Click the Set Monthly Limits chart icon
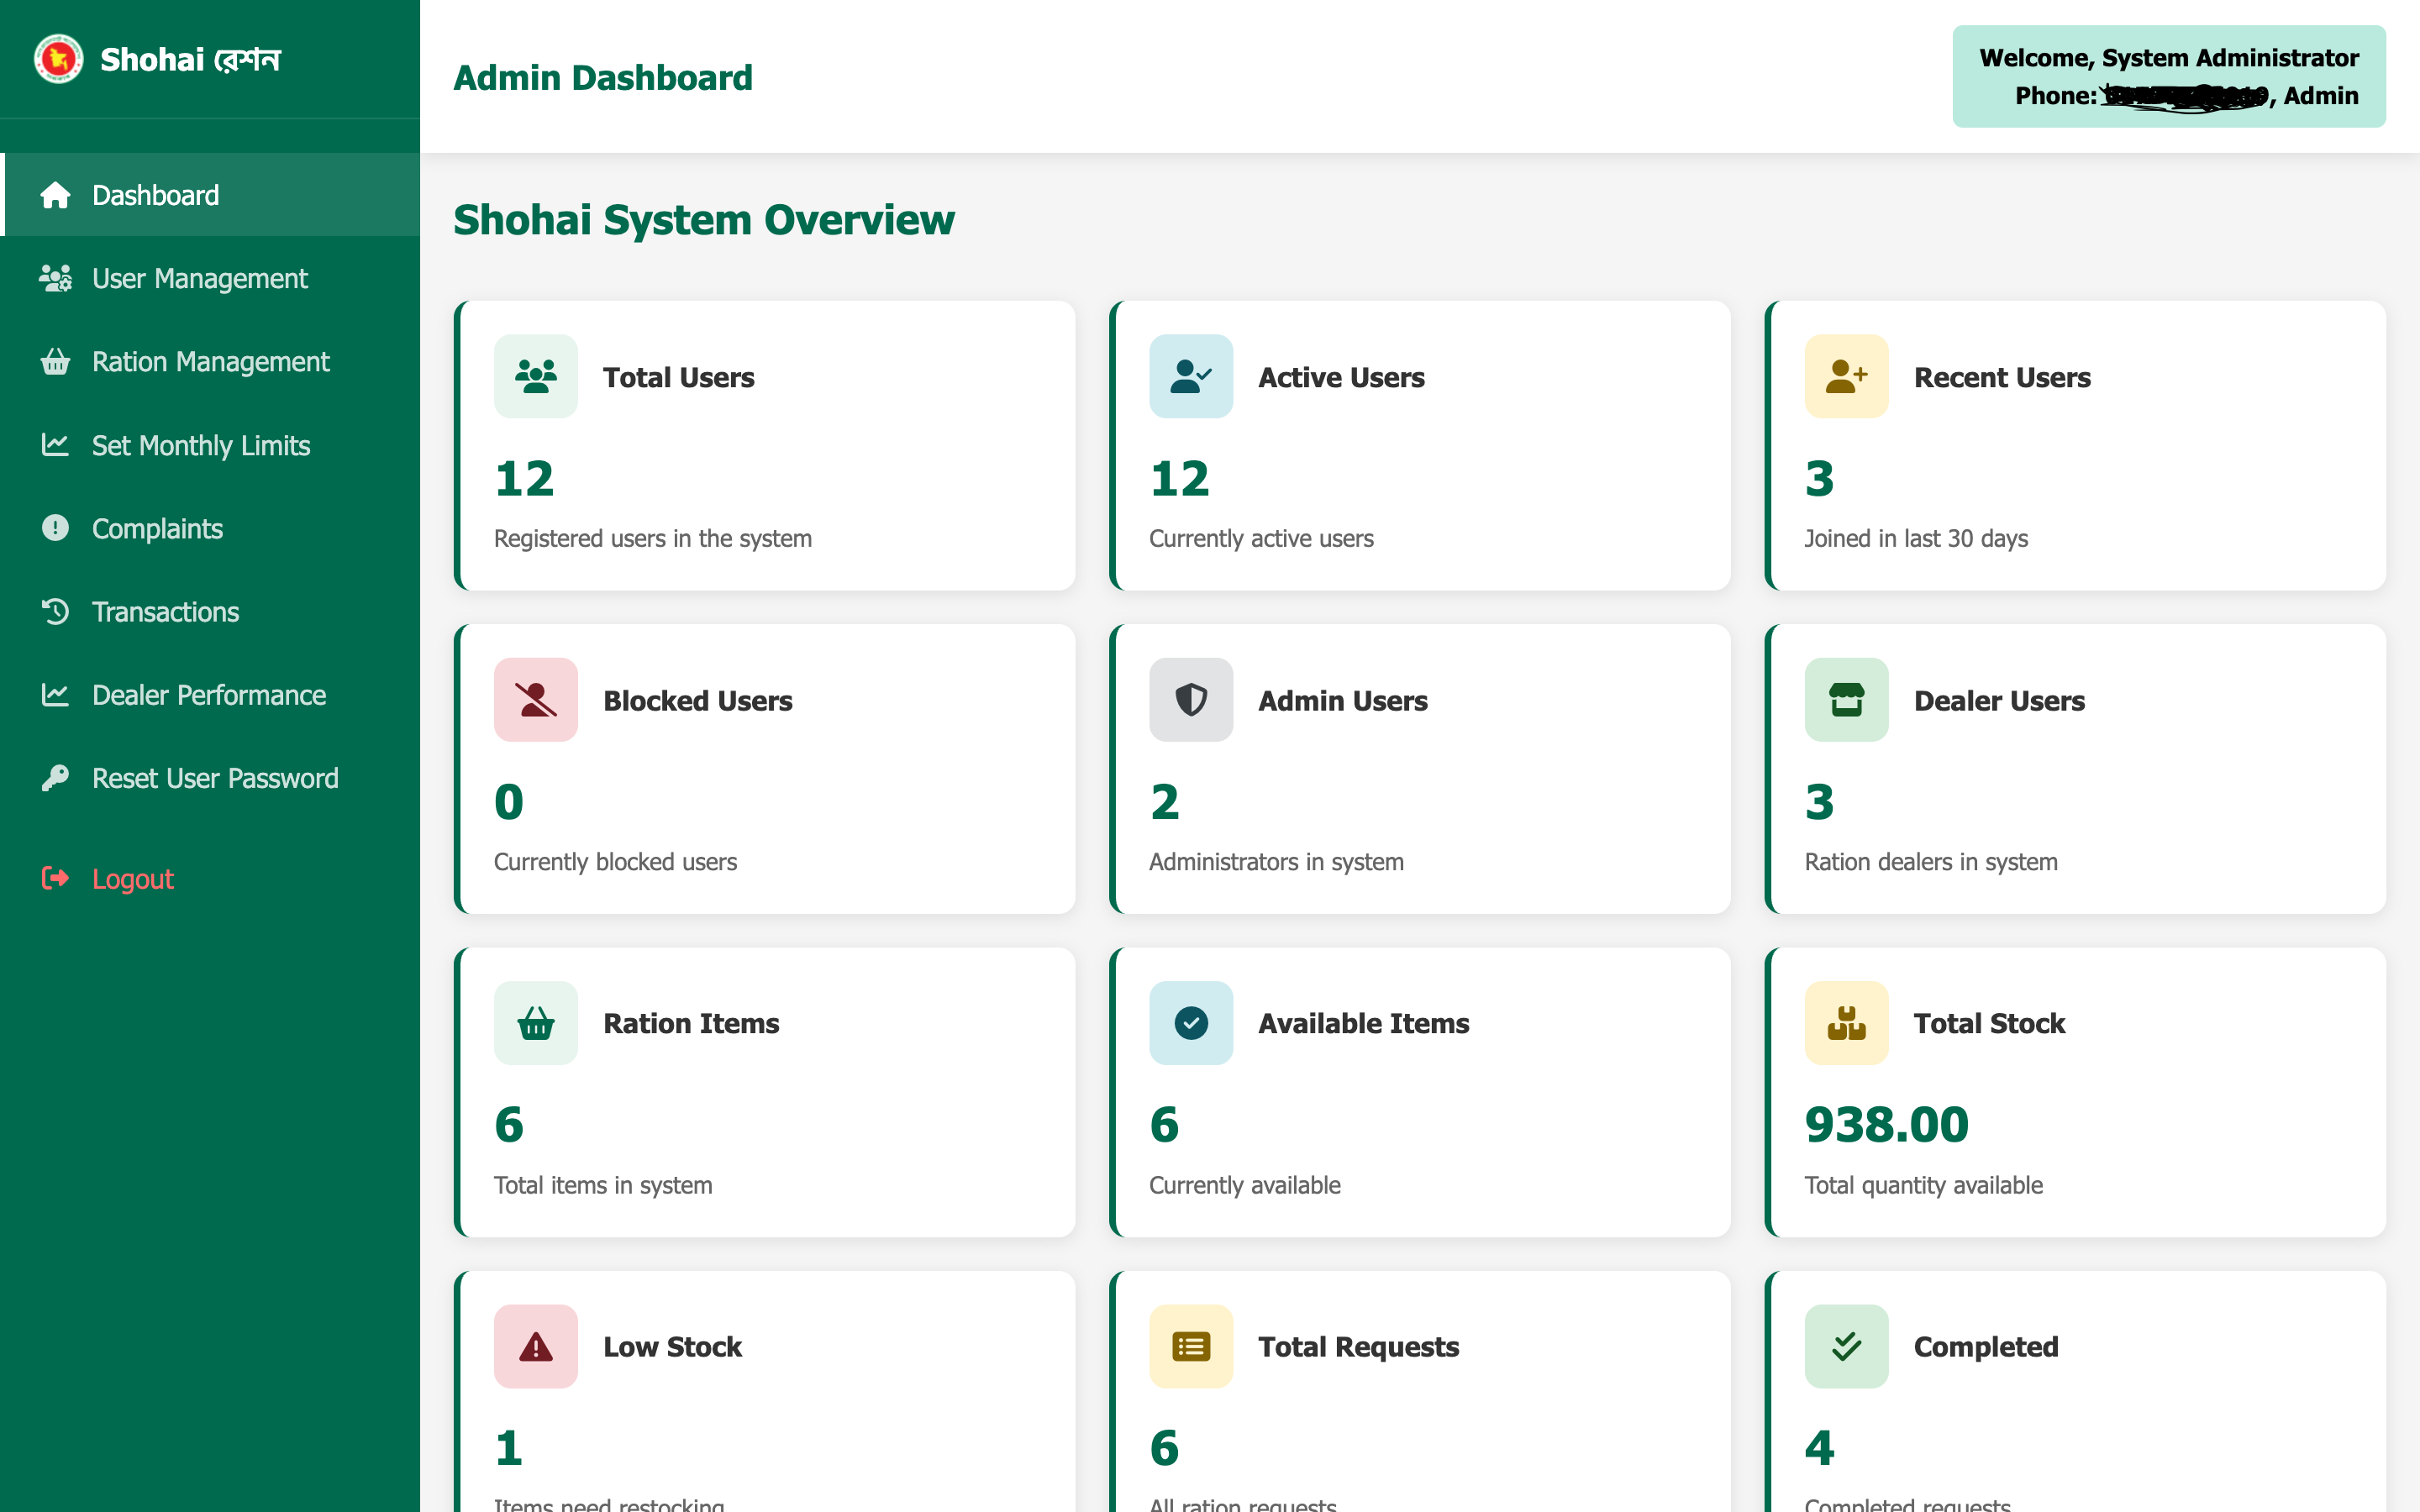This screenshot has height=1512, width=2420. click(x=55, y=445)
